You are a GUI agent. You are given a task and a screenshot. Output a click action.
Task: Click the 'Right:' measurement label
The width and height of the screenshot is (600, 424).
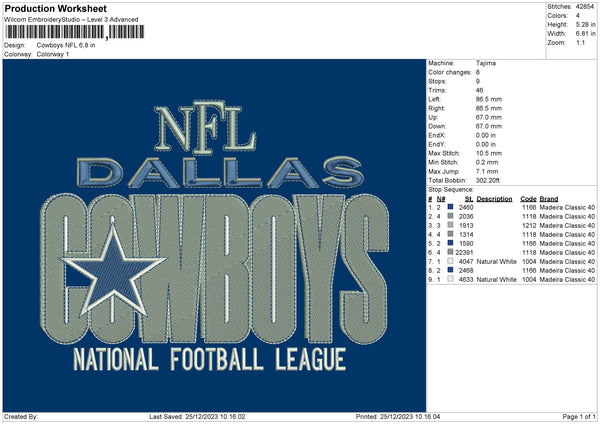[x=436, y=108]
